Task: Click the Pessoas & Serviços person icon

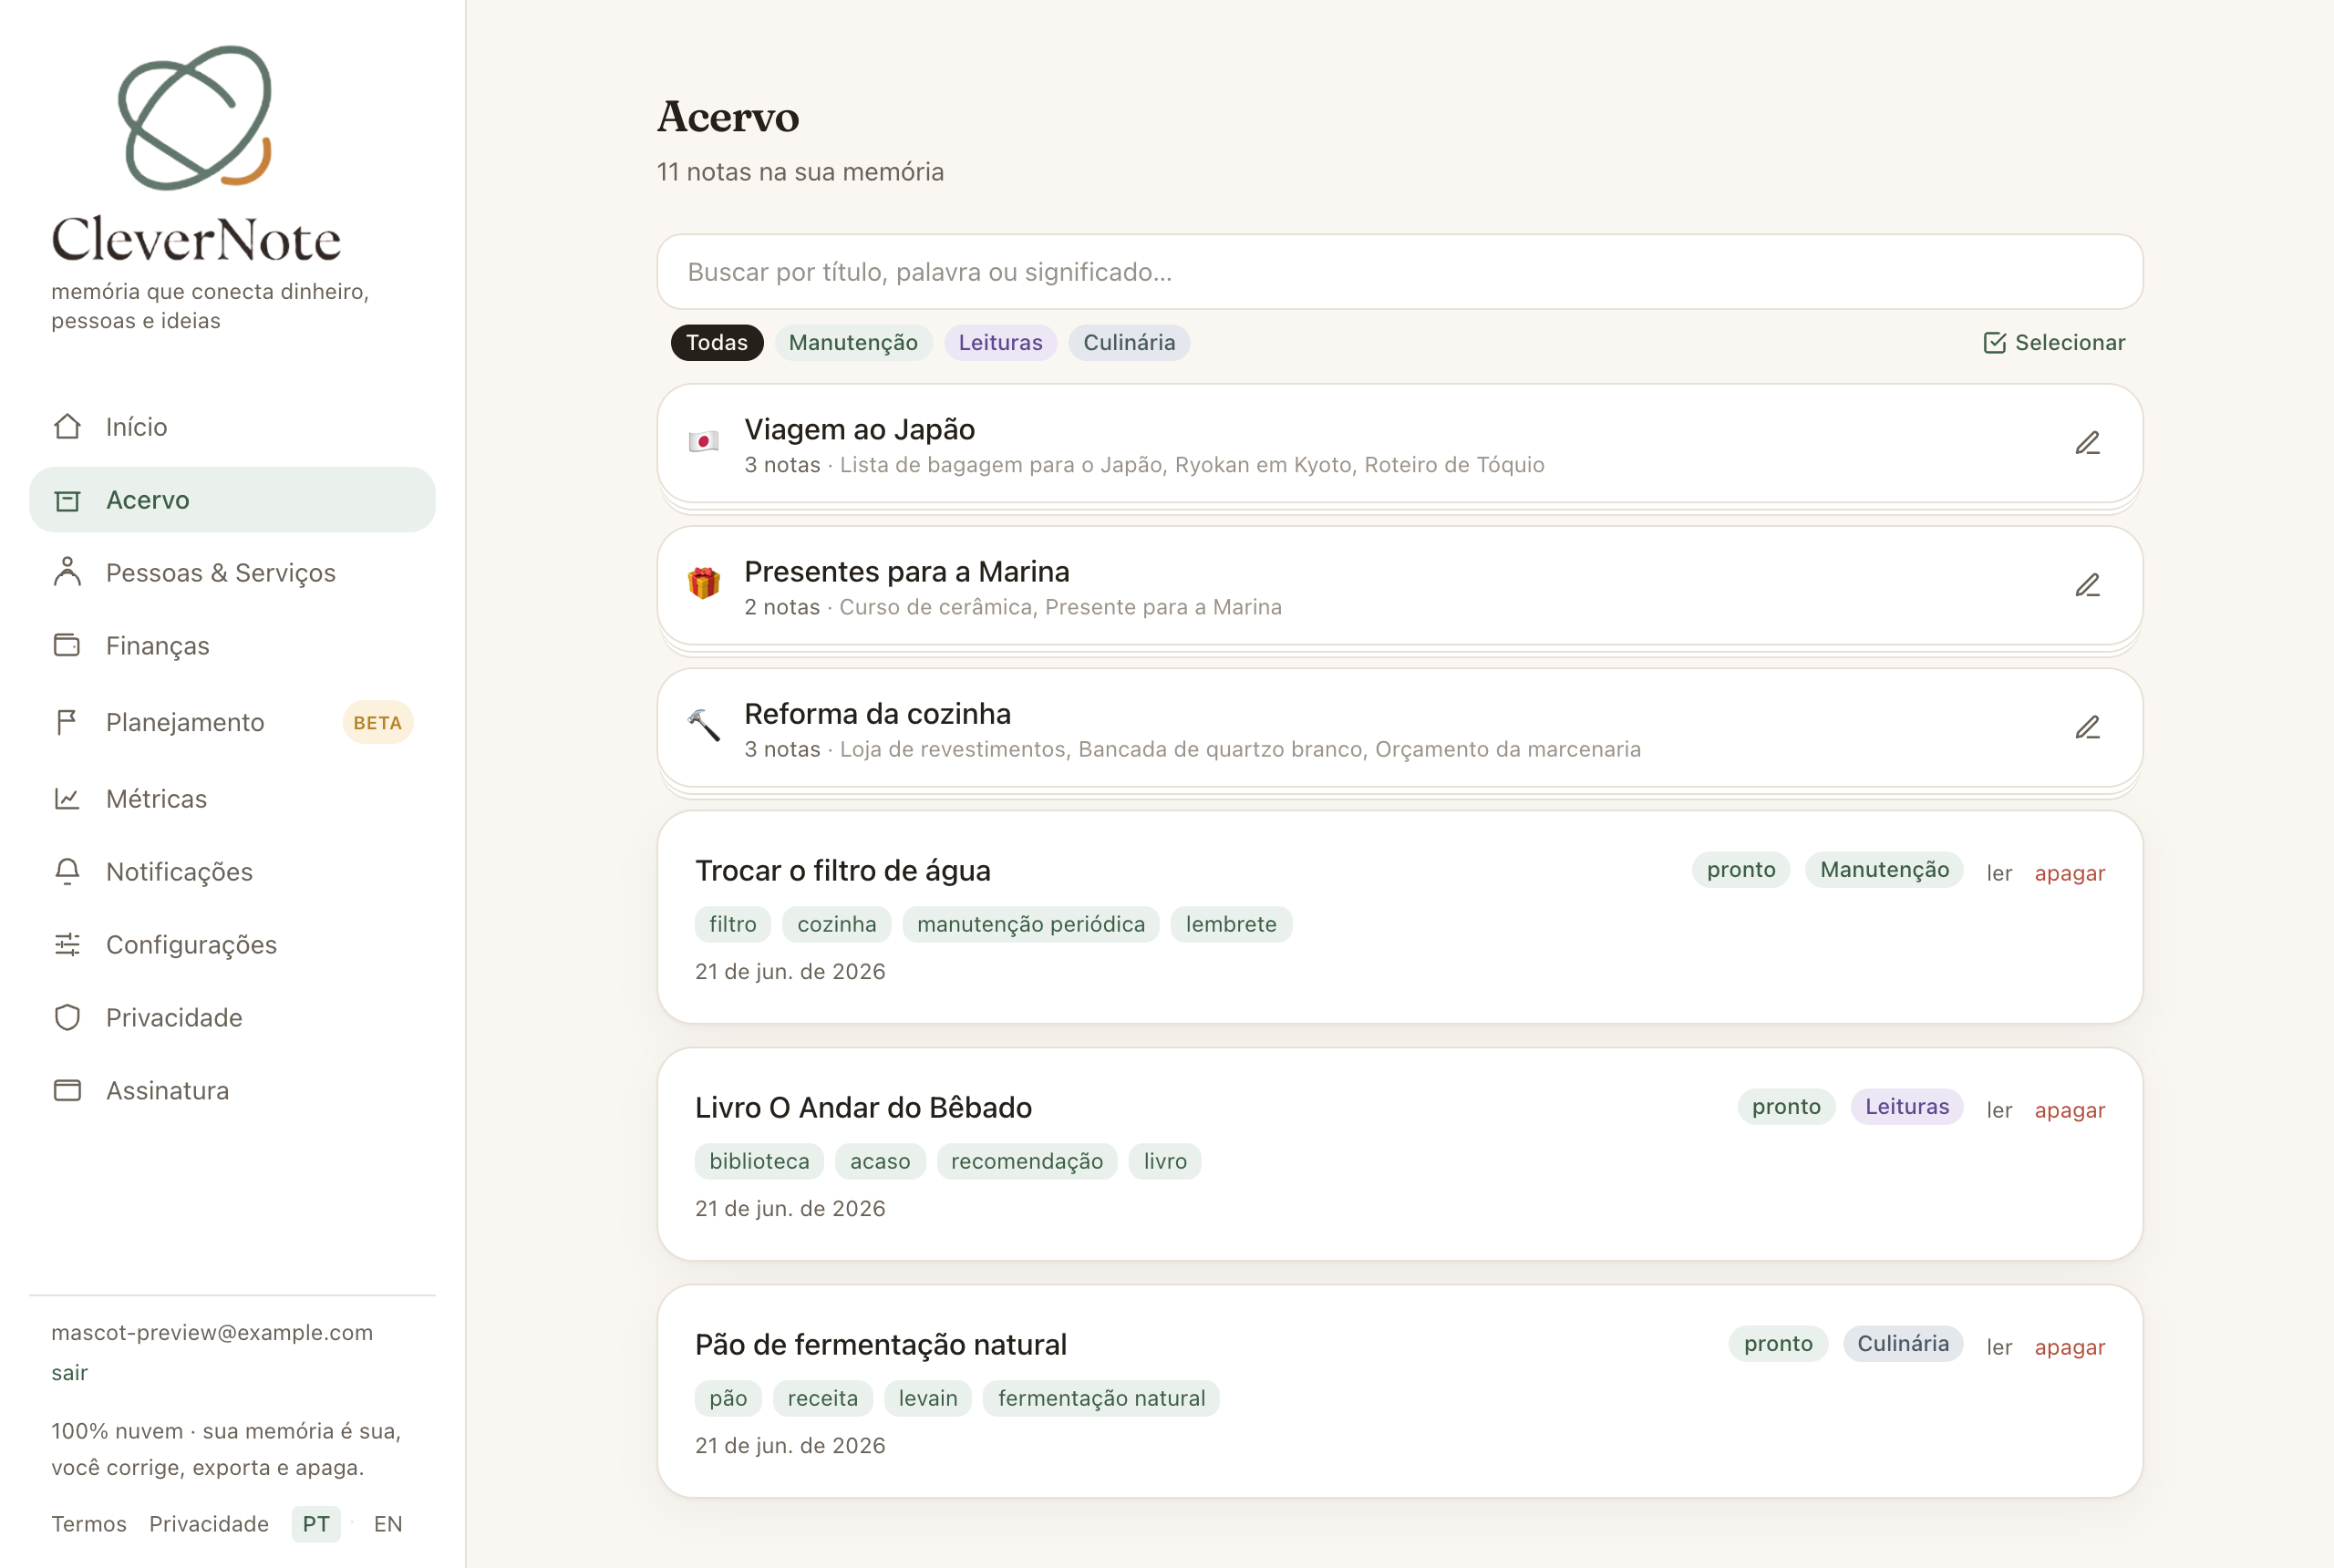Action: click(x=67, y=572)
